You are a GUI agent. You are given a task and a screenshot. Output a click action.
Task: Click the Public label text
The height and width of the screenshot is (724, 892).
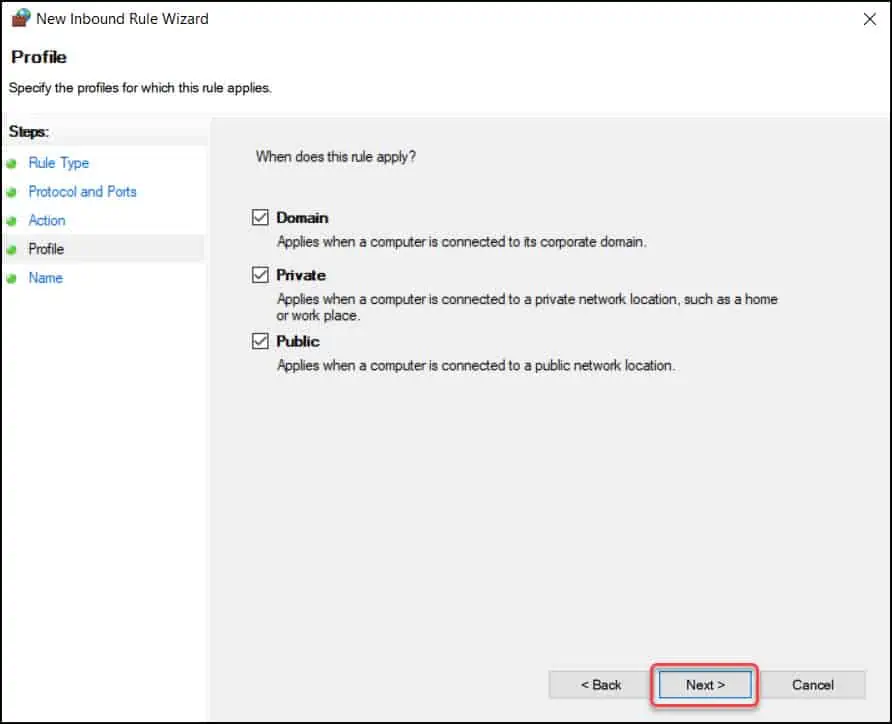(298, 341)
